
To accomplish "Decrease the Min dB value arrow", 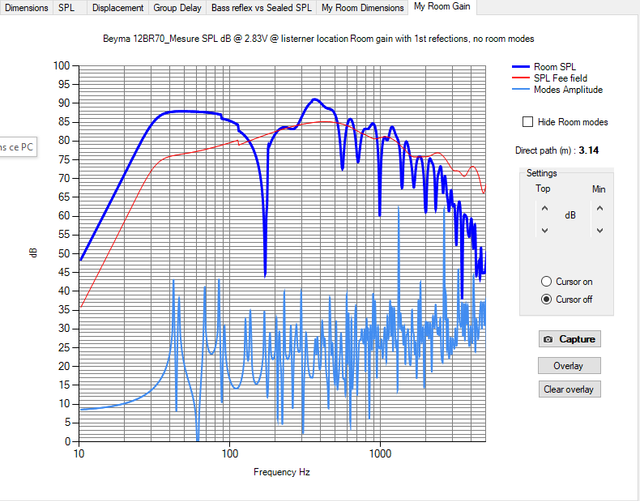I will (600, 230).
